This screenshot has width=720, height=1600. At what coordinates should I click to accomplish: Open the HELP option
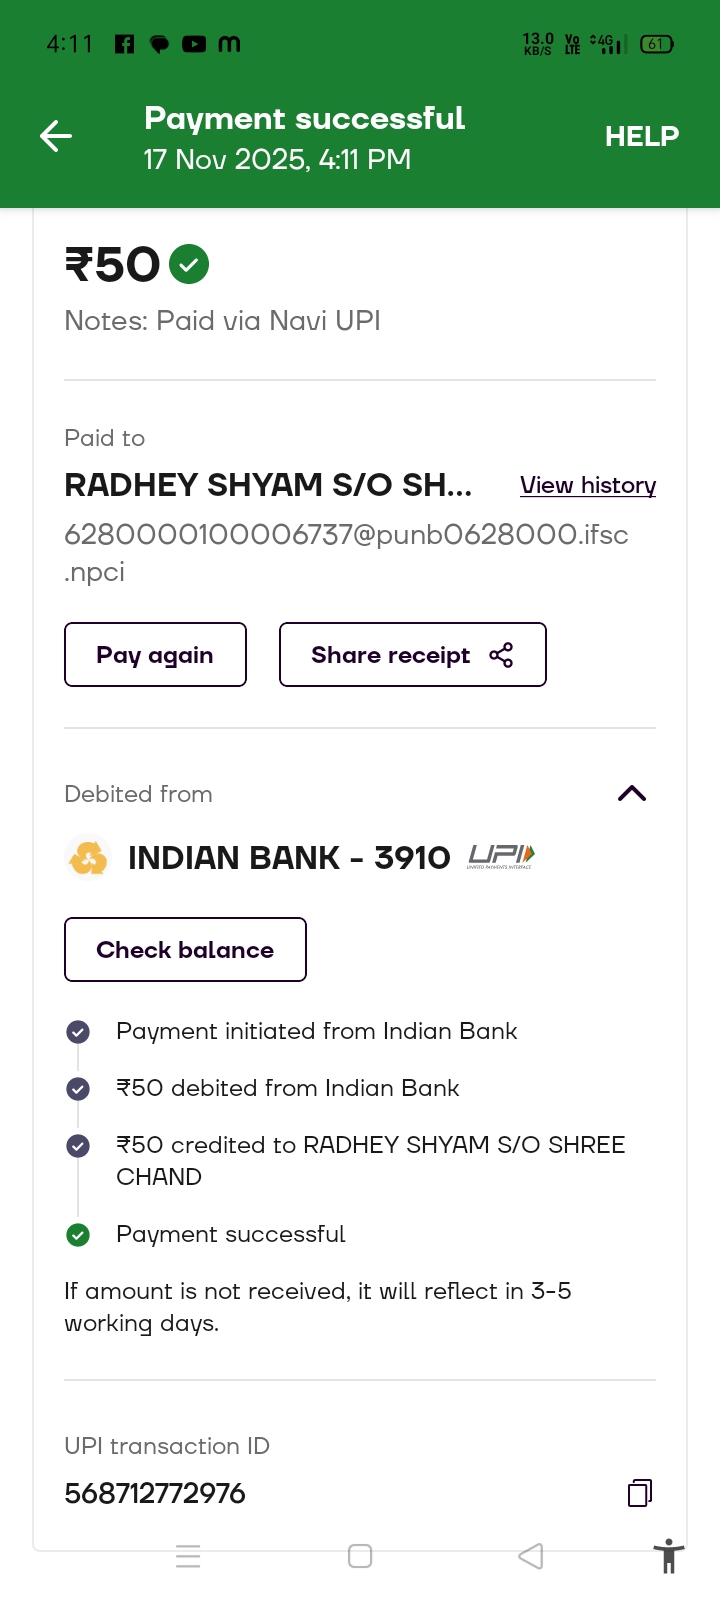[x=641, y=136]
